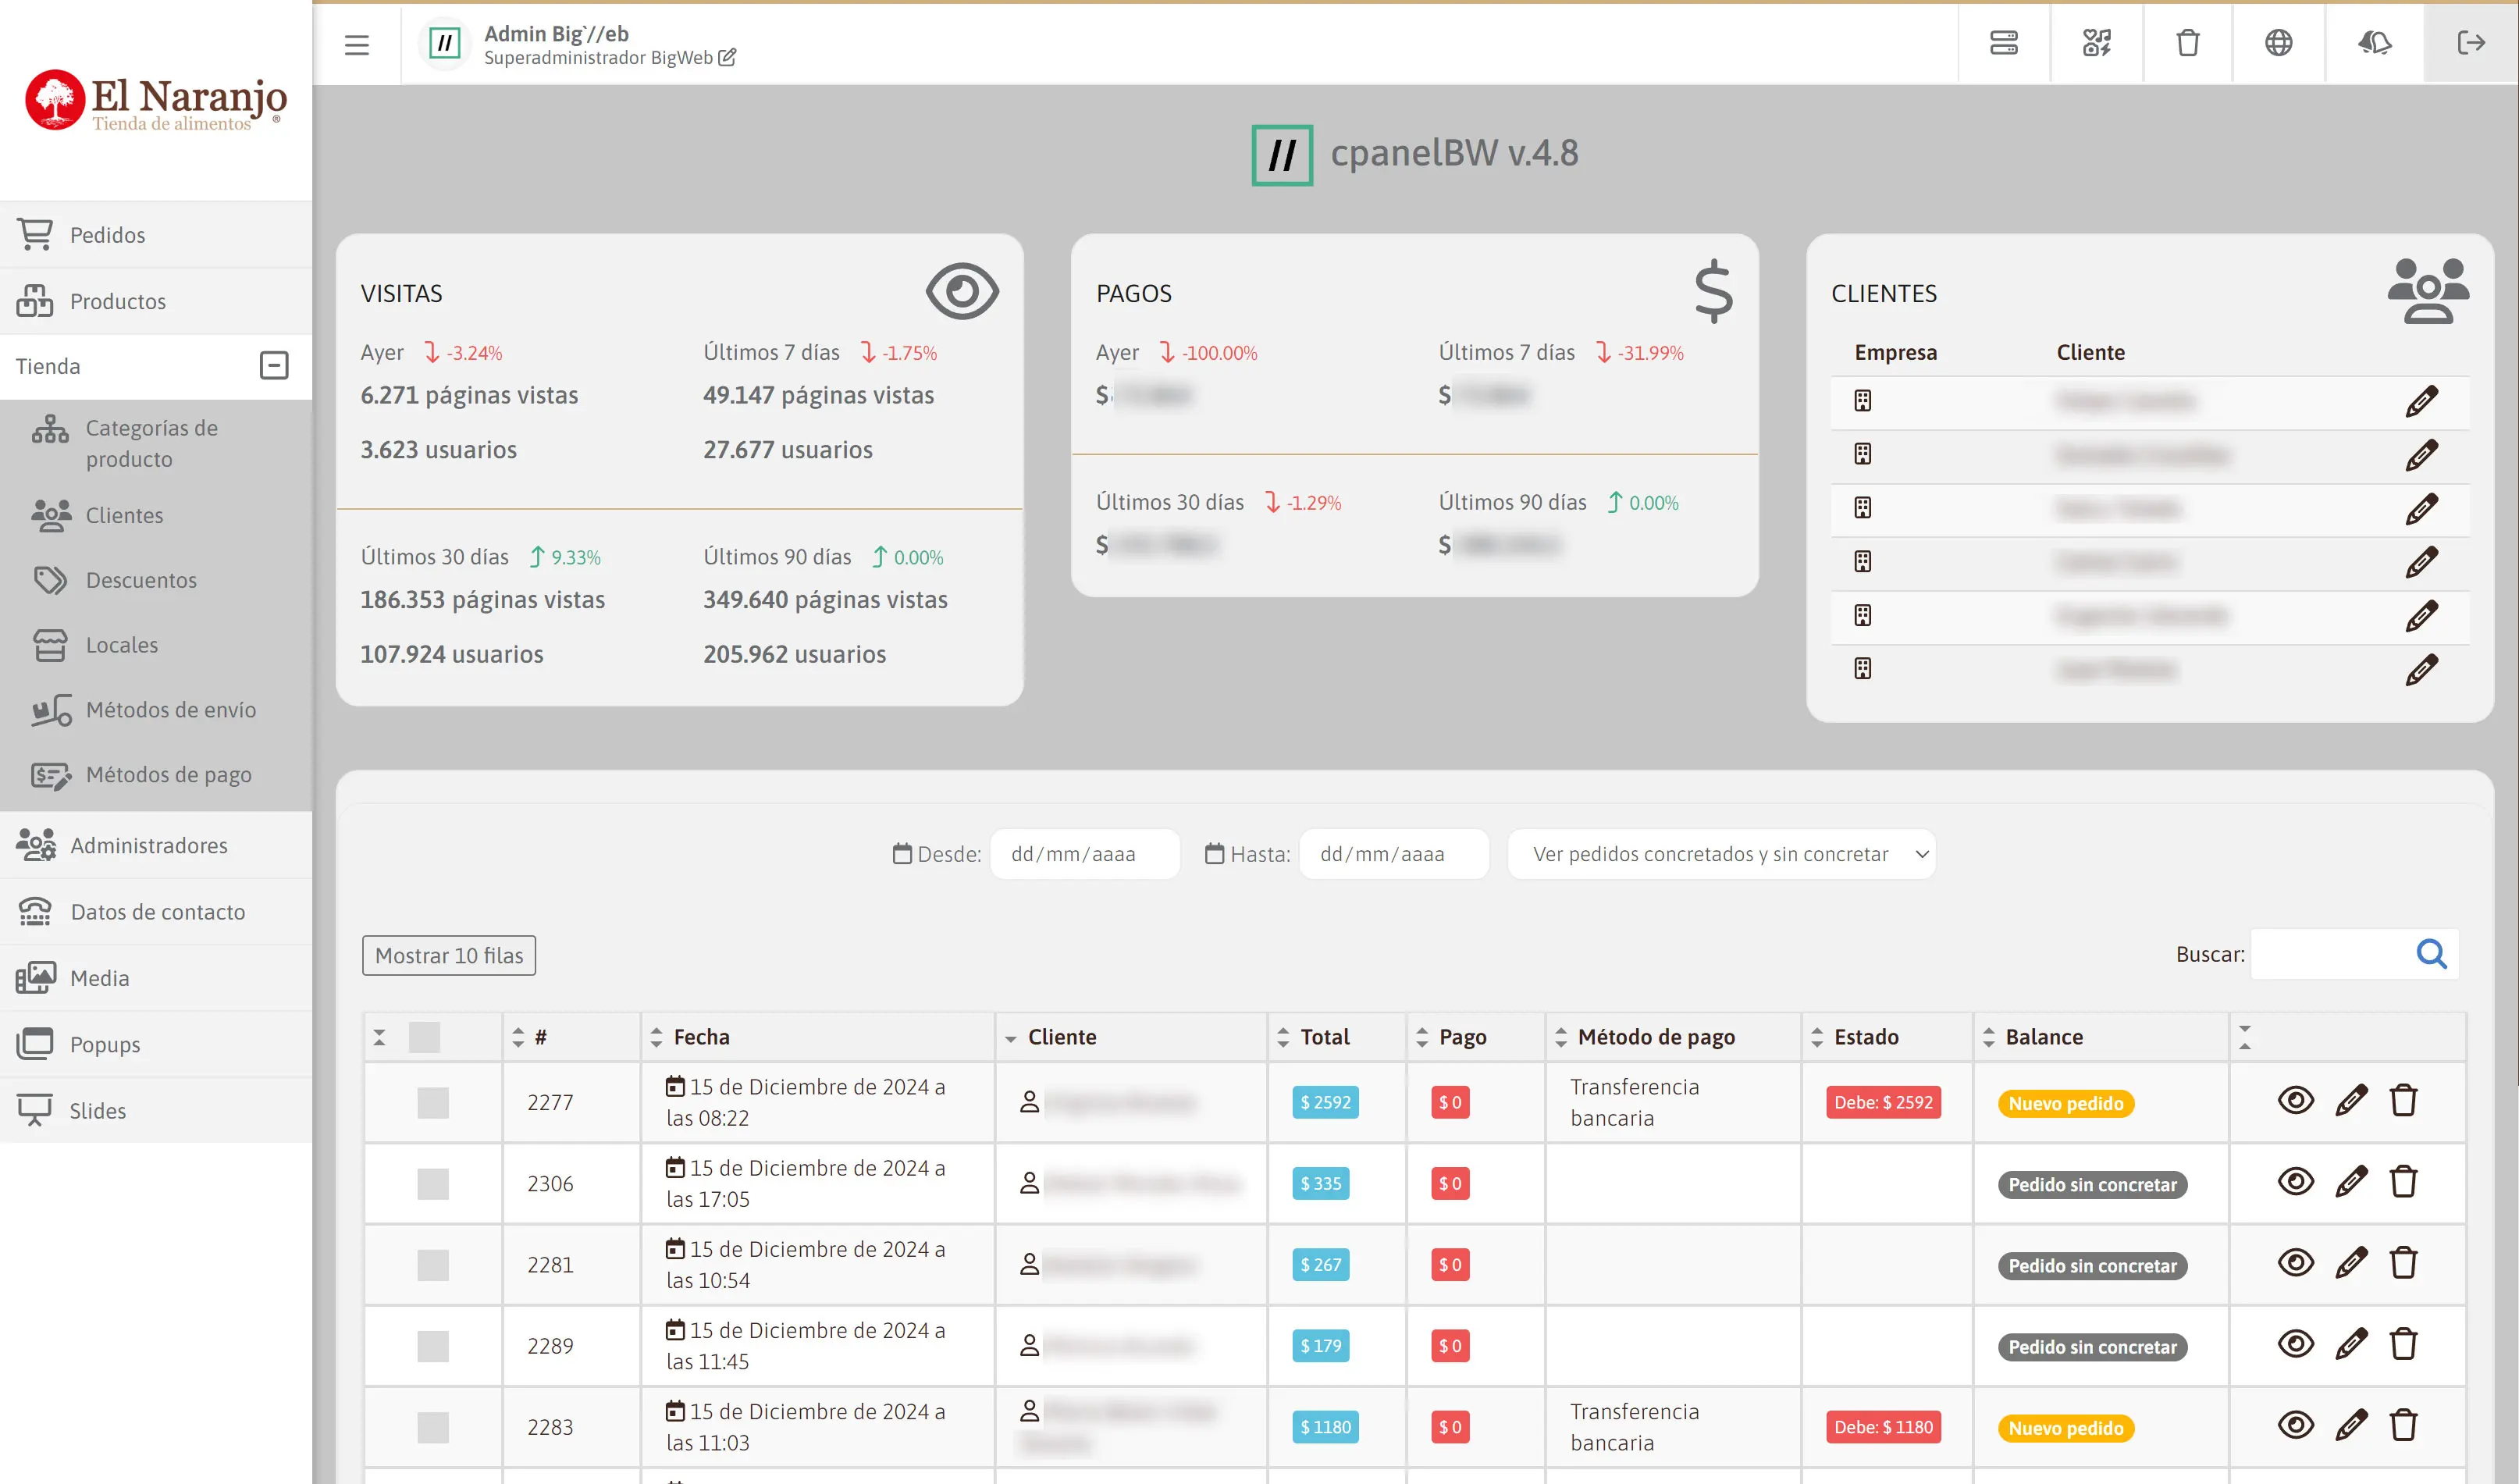Collapse the Tienda sidebar section

[x=273, y=366]
